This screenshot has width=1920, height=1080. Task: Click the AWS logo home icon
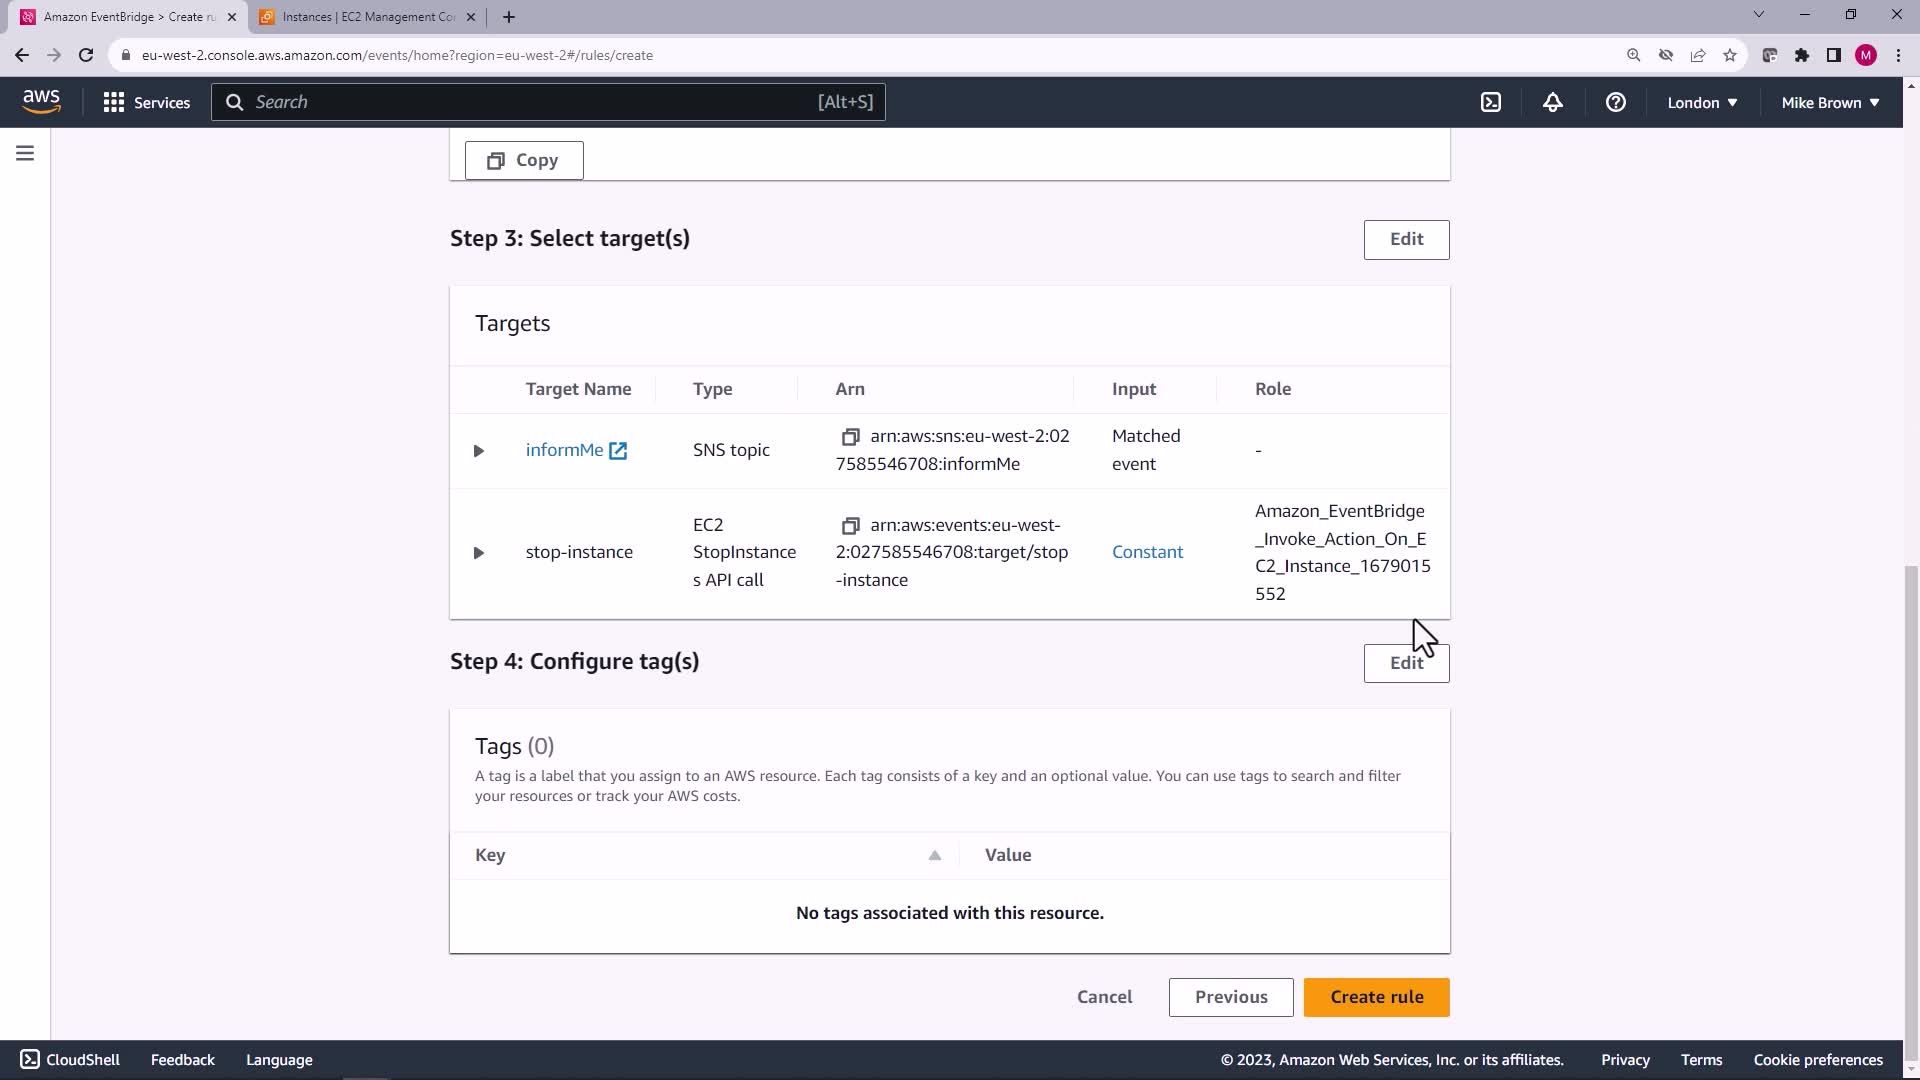click(41, 101)
